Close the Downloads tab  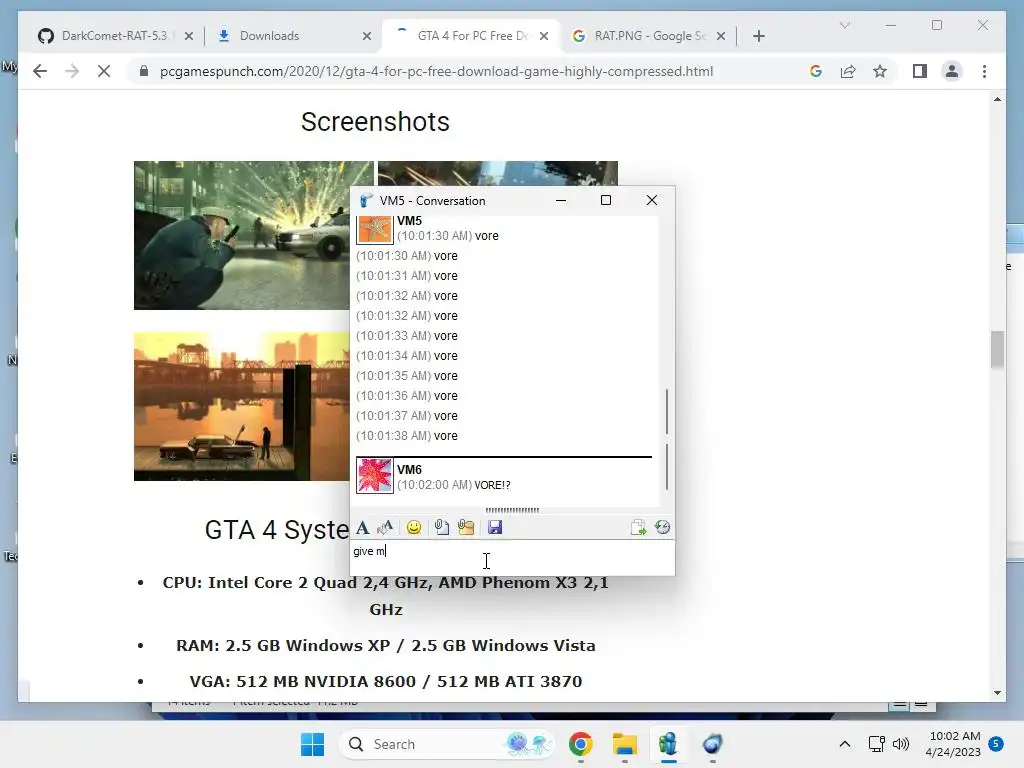[367, 36]
